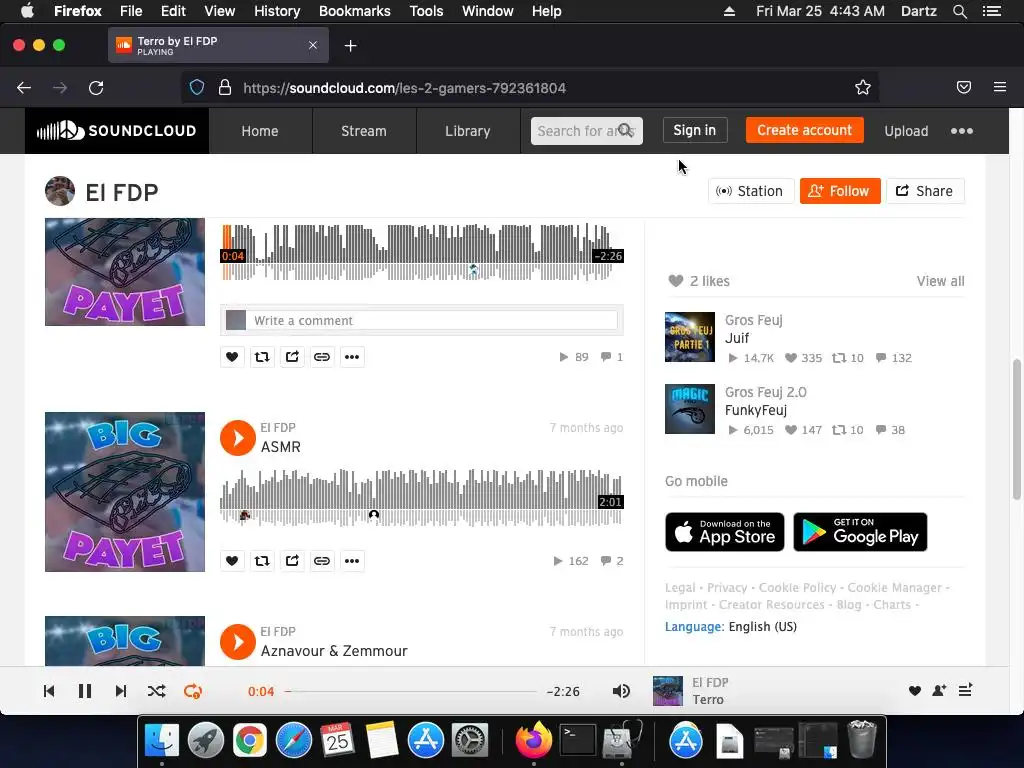Viewport: 1024px width, 768px height.
Task: Change site Language setting
Action: coord(731,626)
